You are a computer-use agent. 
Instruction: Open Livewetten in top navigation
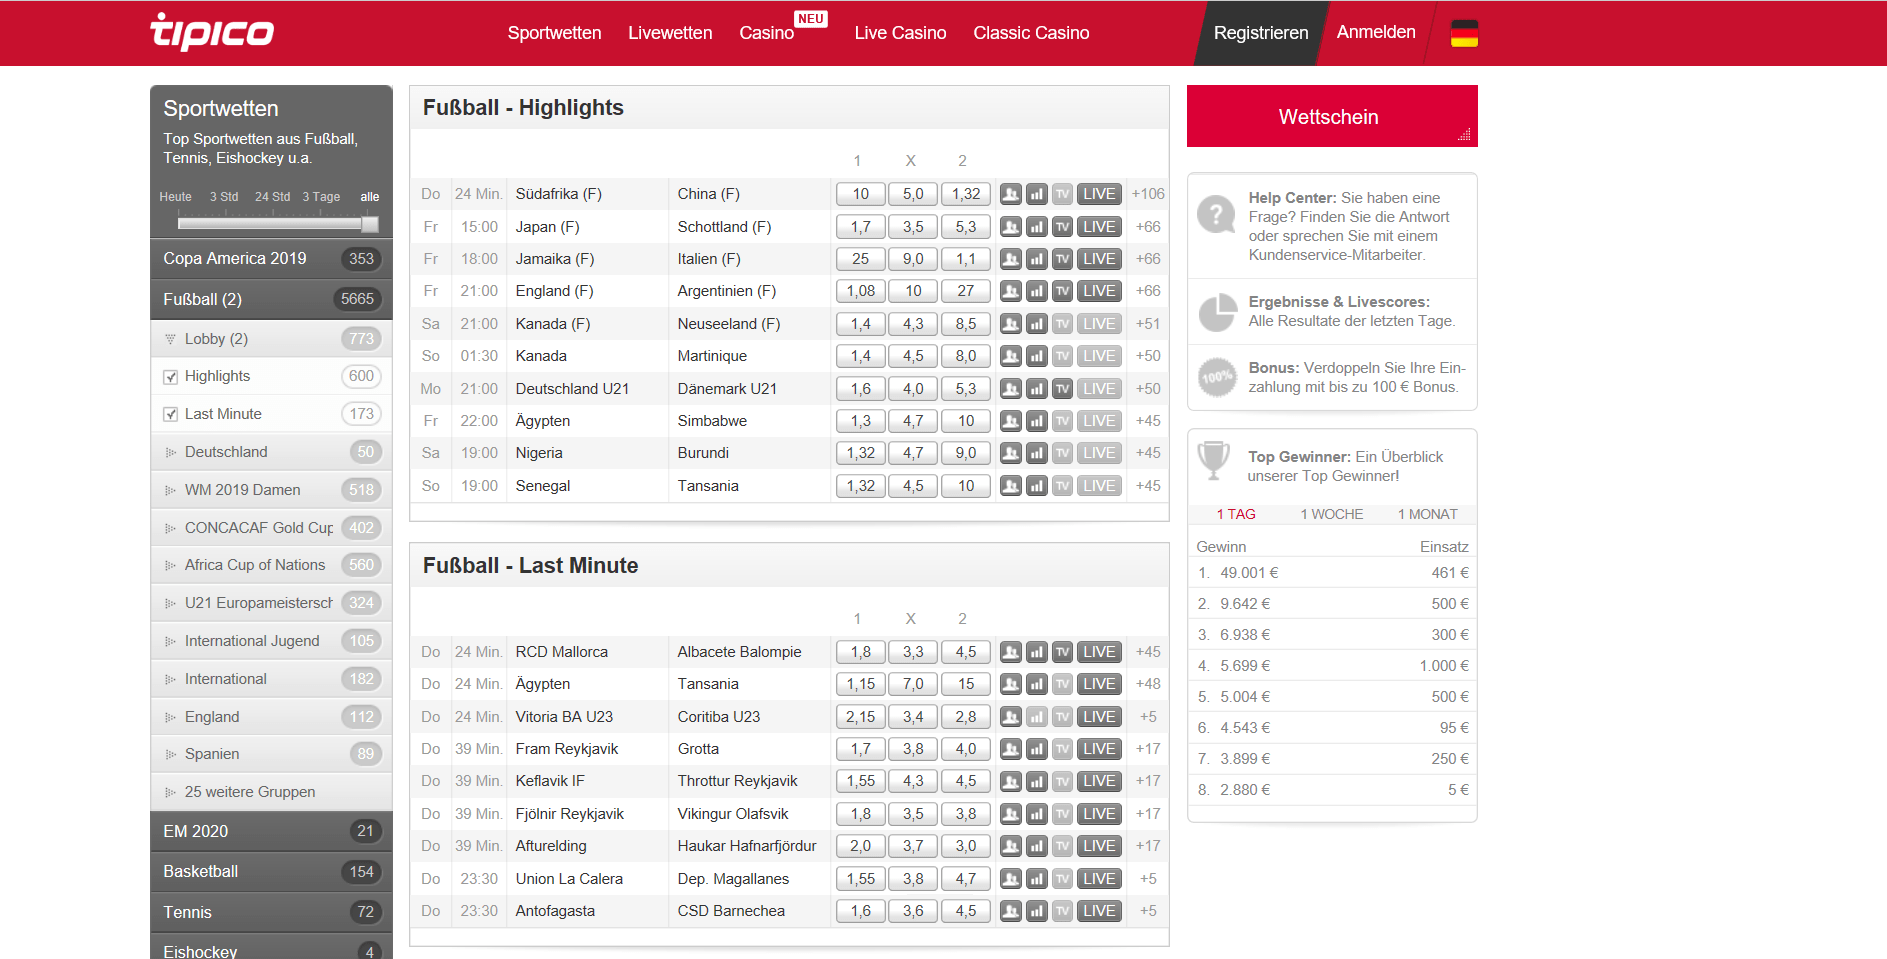pyautogui.click(x=670, y=33)
